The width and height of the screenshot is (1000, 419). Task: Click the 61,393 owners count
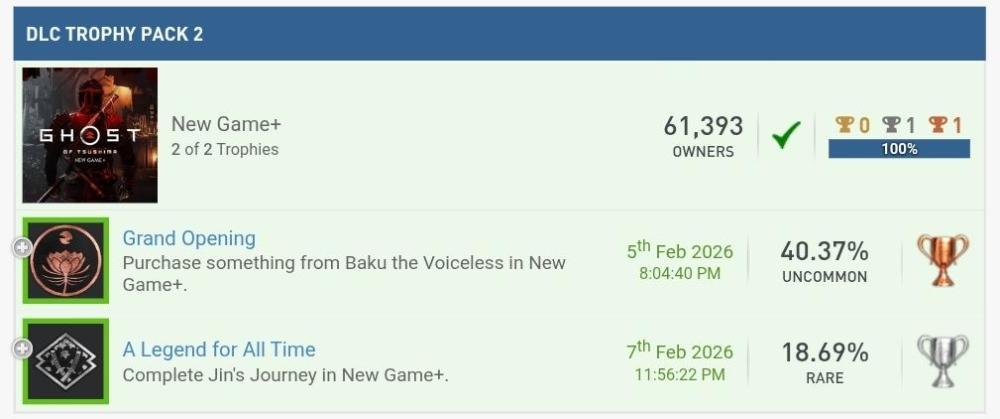click(703, 127)
